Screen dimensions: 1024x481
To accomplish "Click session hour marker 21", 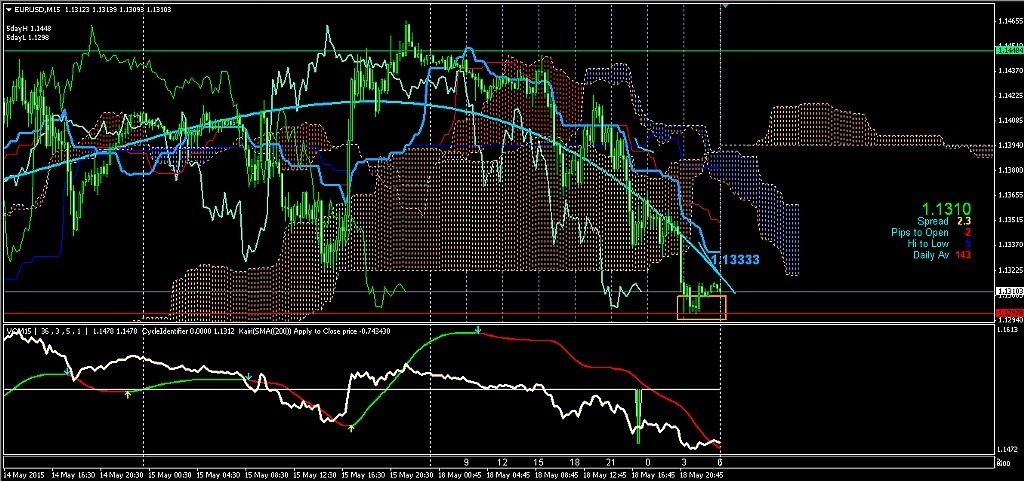I will coord(611,461).
